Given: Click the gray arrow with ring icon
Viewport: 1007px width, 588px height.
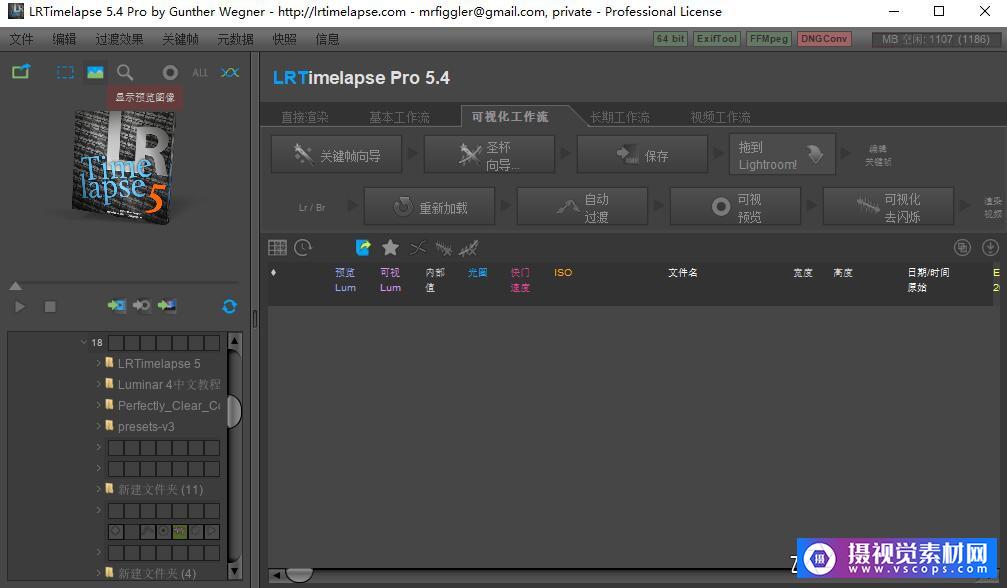Looking at the screenshot, I should point(141,306).
